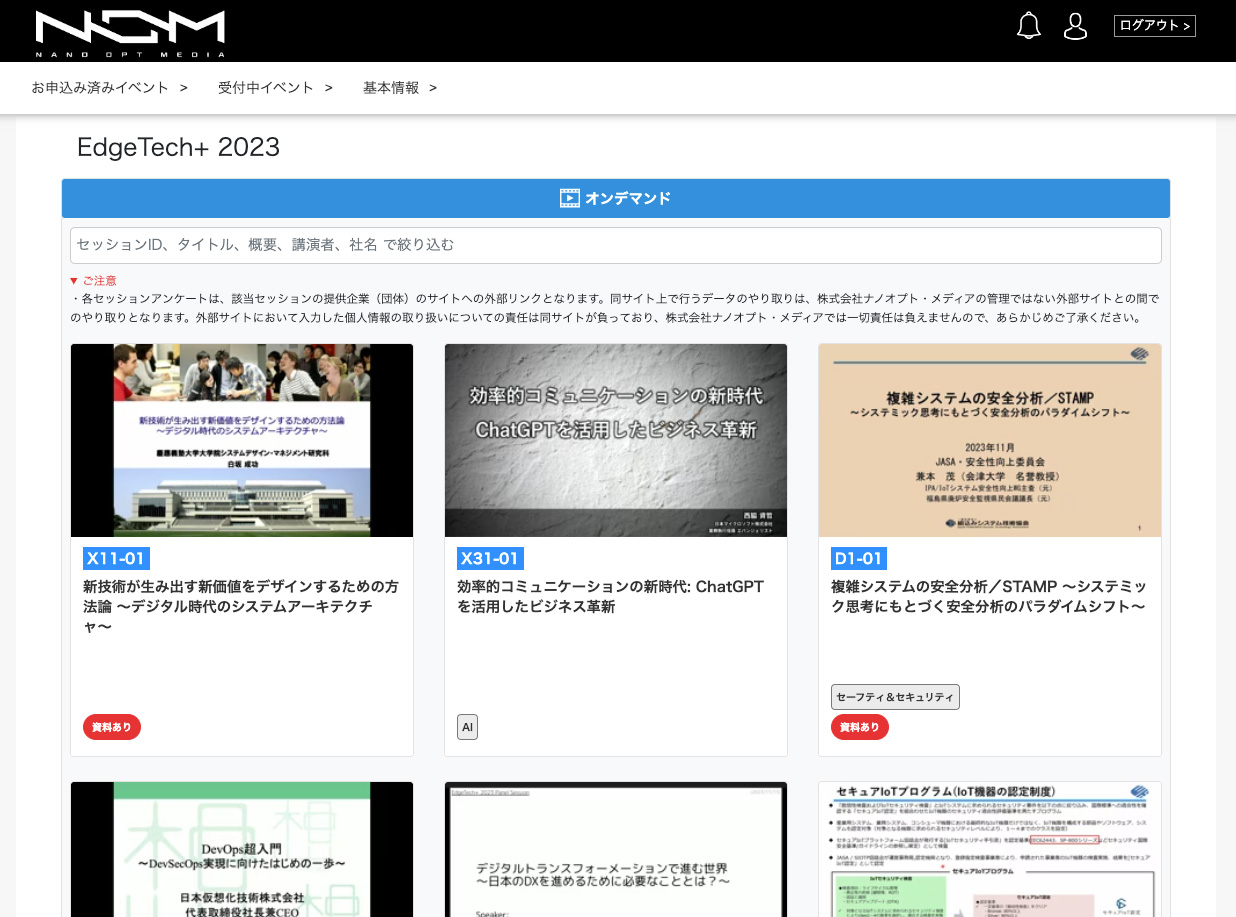Click 資料あり badge on session X11-01
Image resolution: width=1236 pixels, height=917 pixels.
112,727
